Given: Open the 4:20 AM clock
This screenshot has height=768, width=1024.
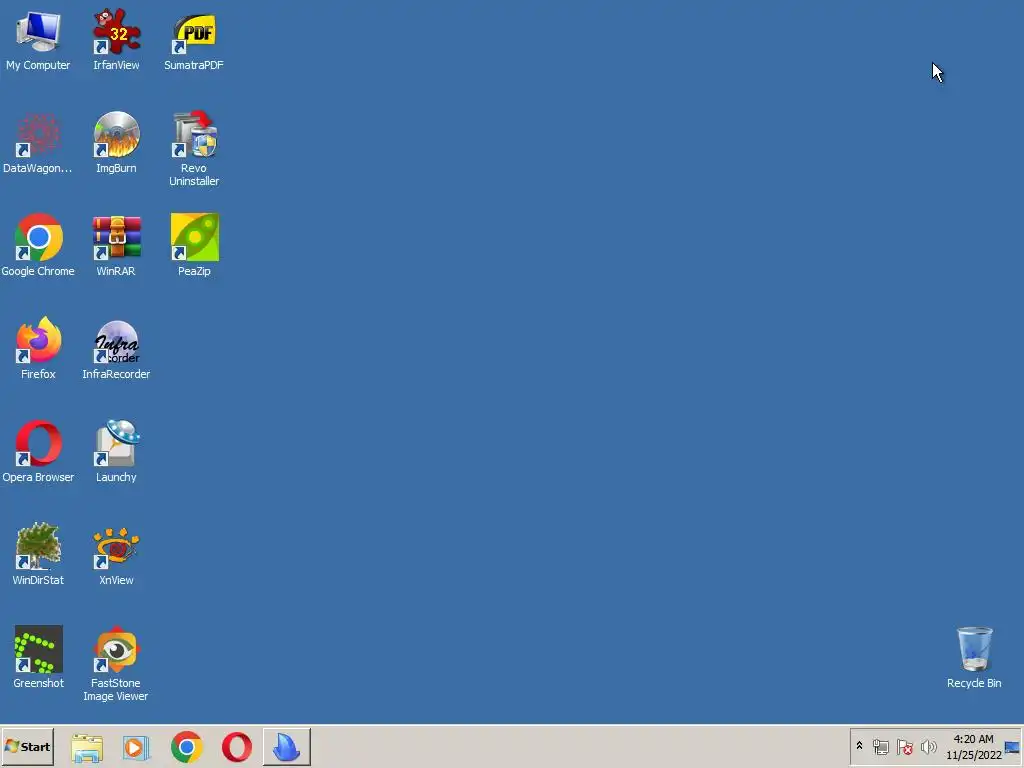Looking at the screenshot, I should pos(974,746).
